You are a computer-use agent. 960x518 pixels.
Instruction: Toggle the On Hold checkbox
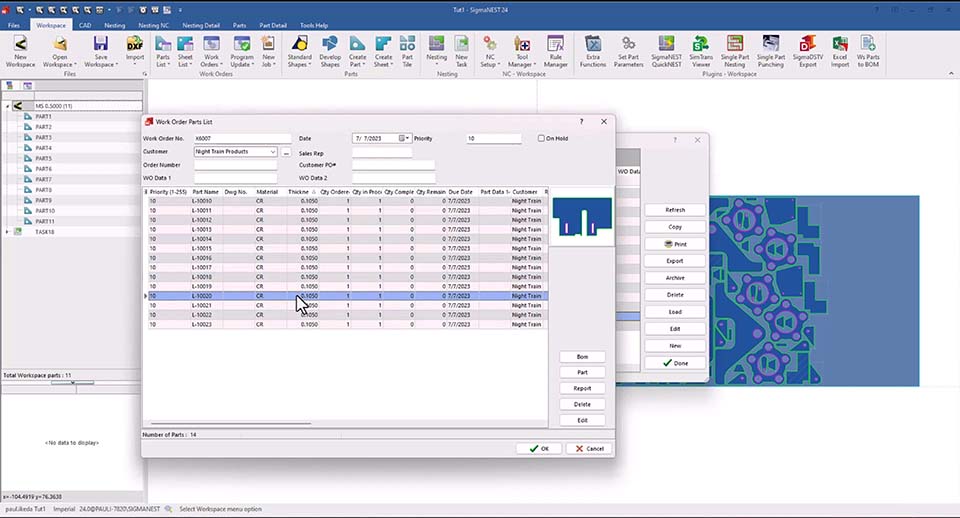coord(541,138)
